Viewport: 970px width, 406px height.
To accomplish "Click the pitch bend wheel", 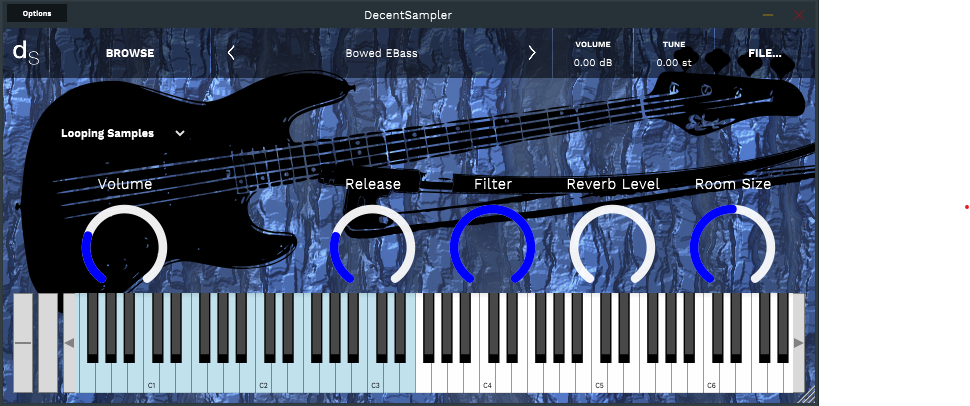I will click(23, 343).
